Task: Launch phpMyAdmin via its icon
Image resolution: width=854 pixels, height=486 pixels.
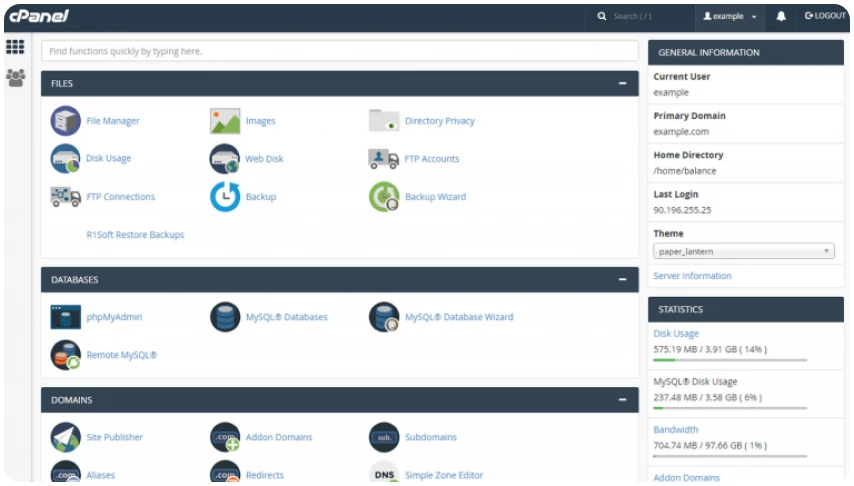Action: 66,317
